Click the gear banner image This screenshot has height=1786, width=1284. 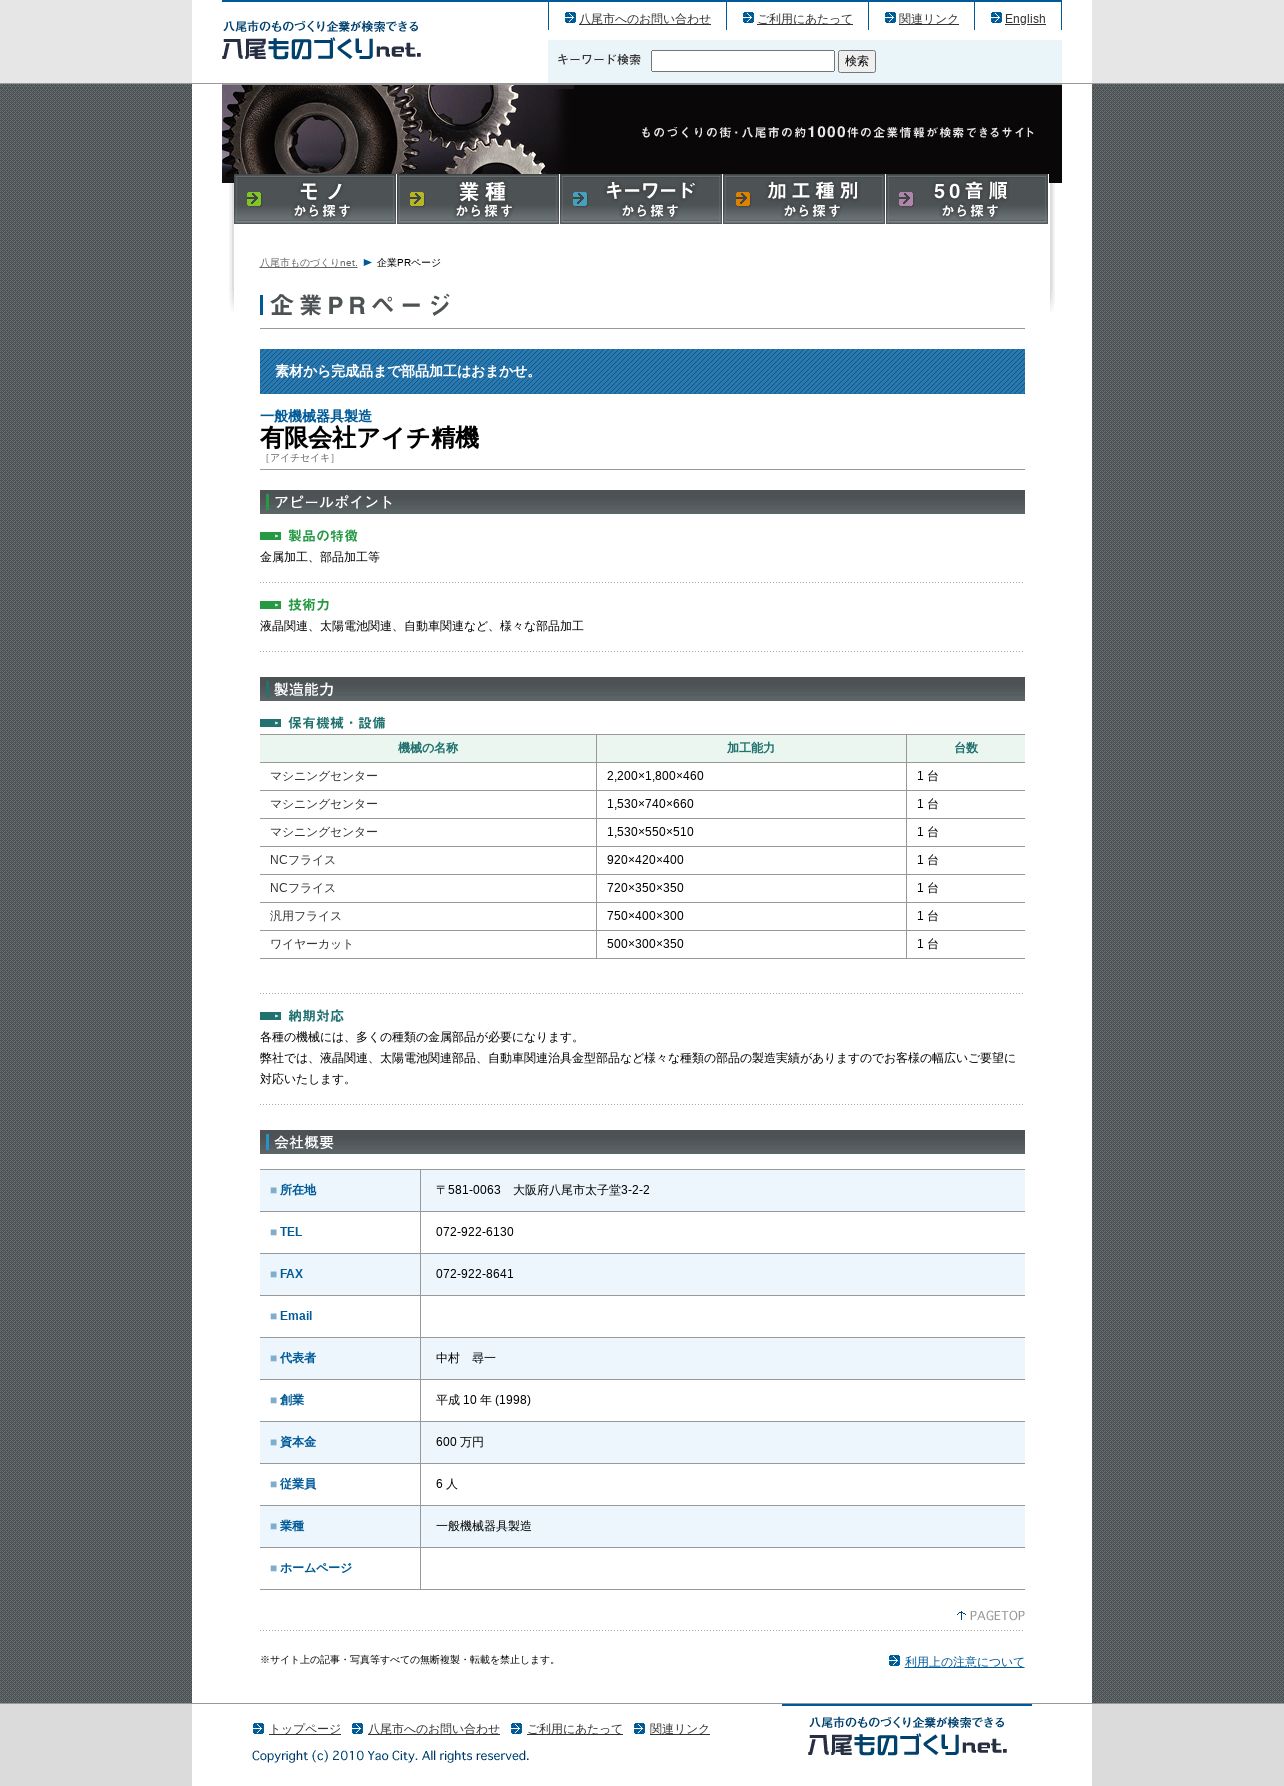(x=642, y=130)
